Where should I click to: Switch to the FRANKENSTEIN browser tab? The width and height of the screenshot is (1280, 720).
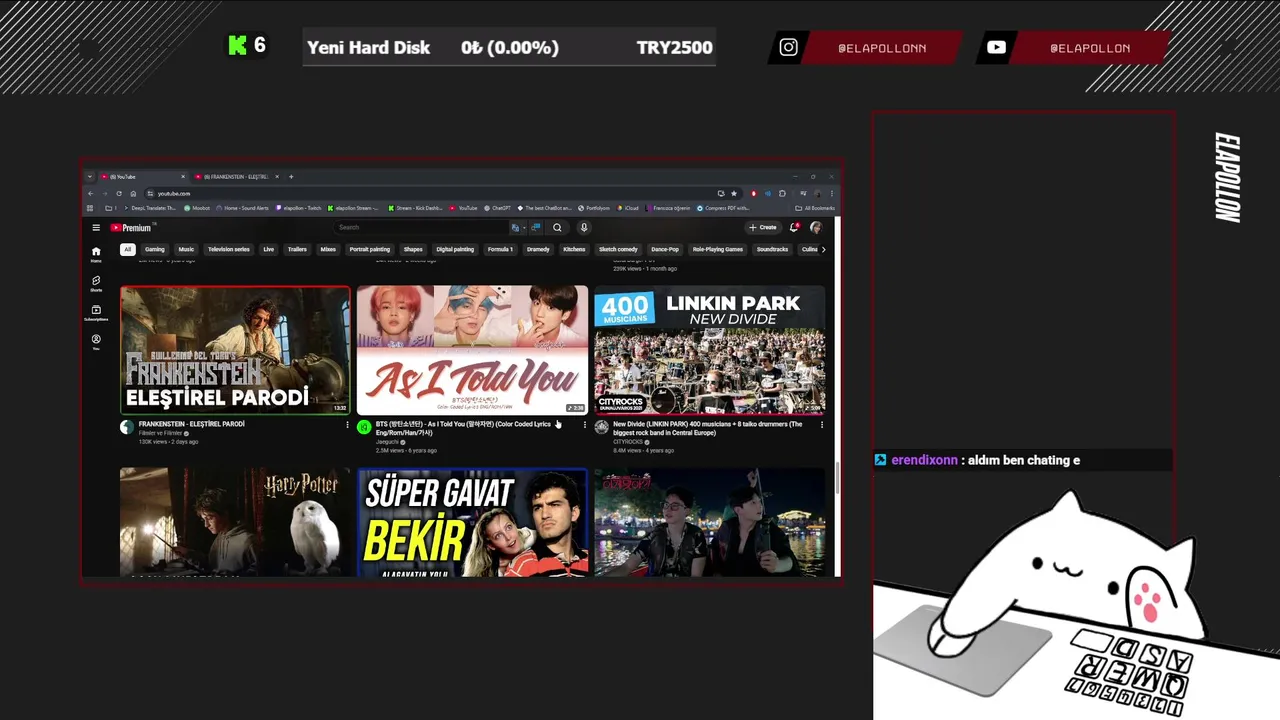pos(236,177)
